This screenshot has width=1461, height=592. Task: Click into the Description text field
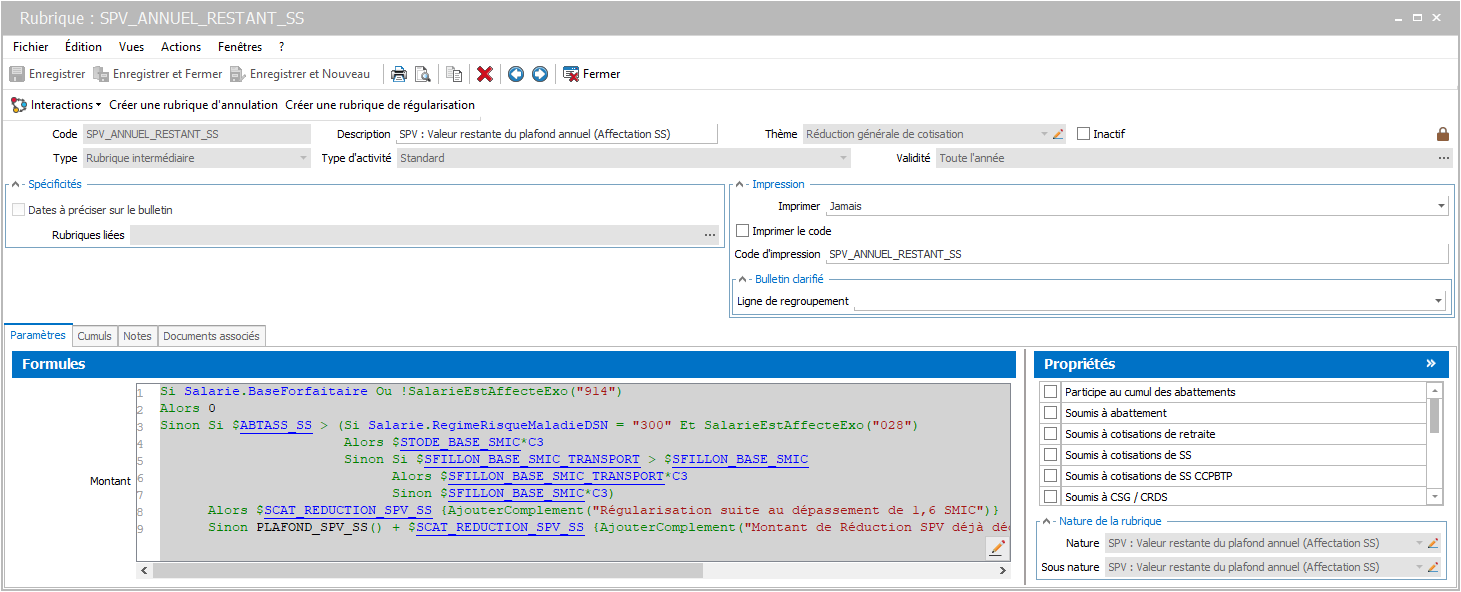[557, 134]
